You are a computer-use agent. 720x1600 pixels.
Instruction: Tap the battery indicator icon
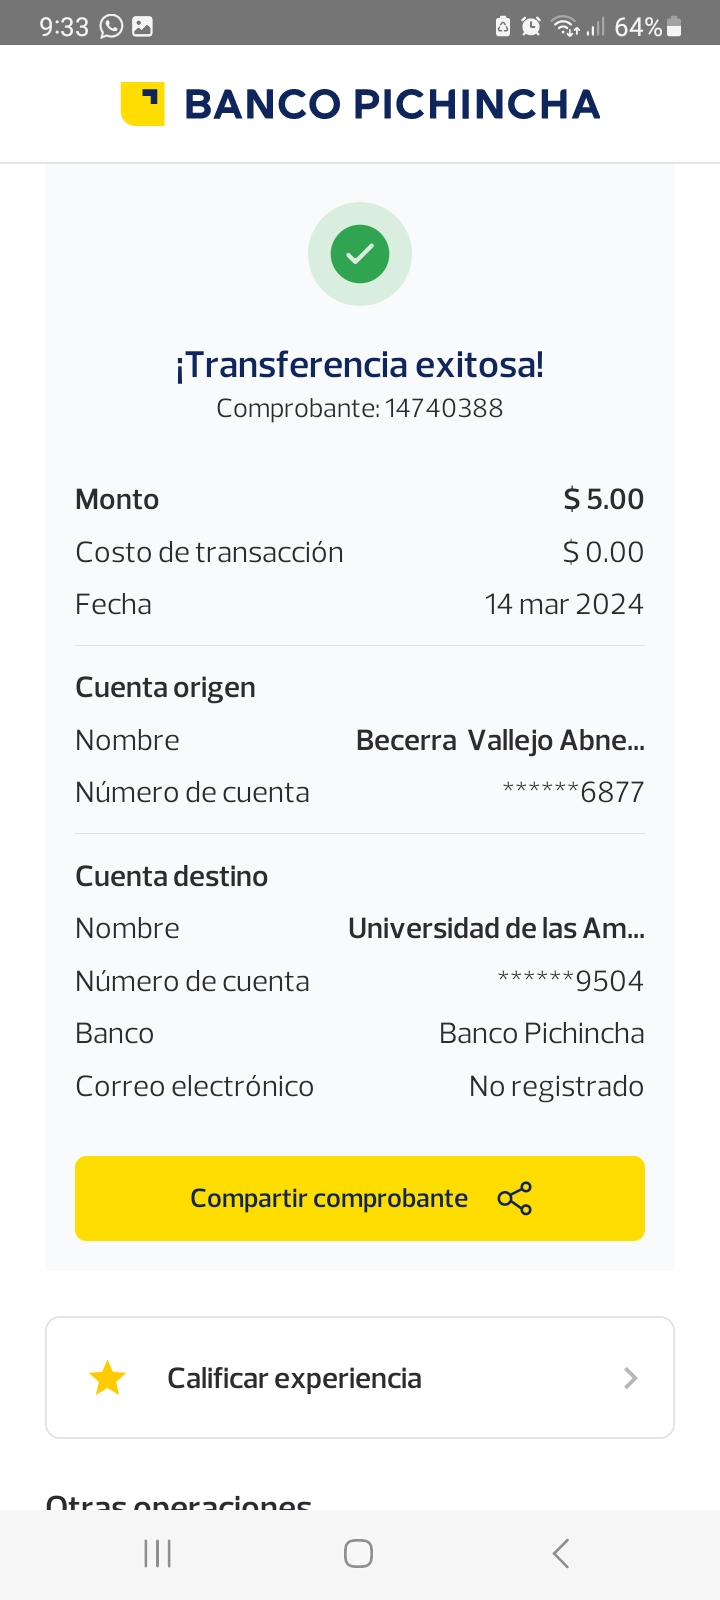[x=675, y=27]
